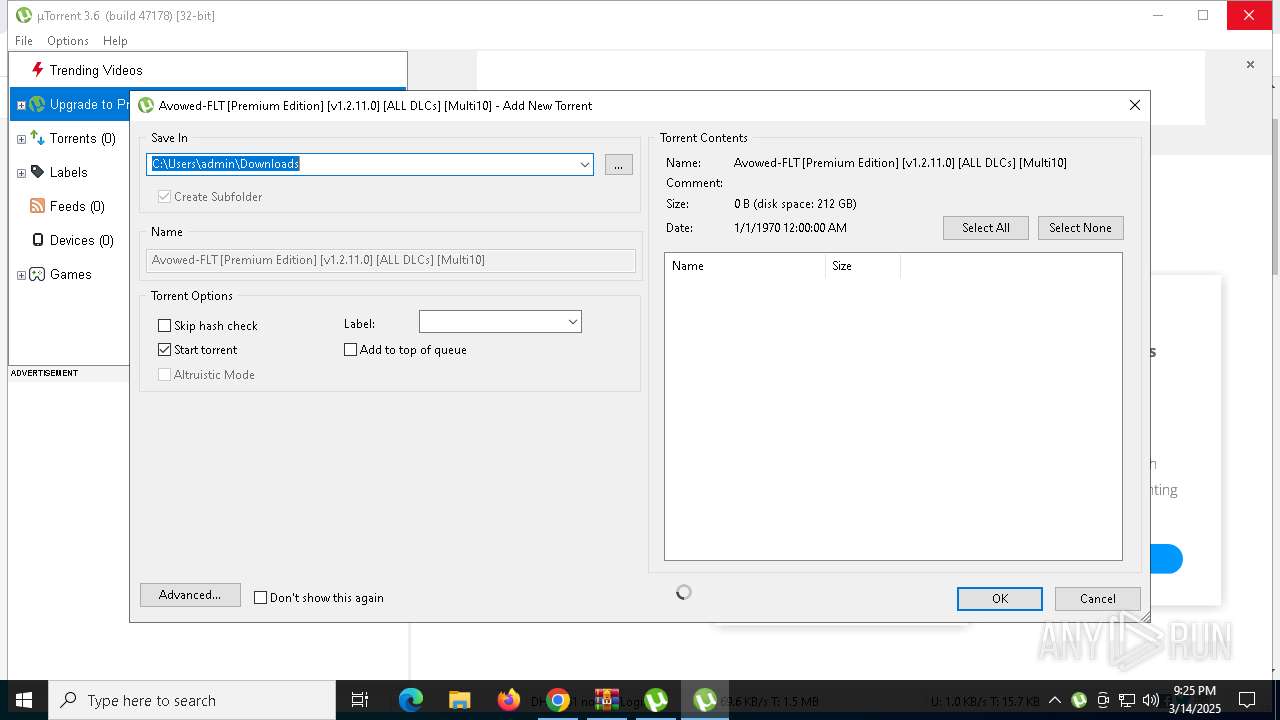This screenshot has height=720, width=1280.
Task: Enable Add to top of queue
Action: [350, 350]
